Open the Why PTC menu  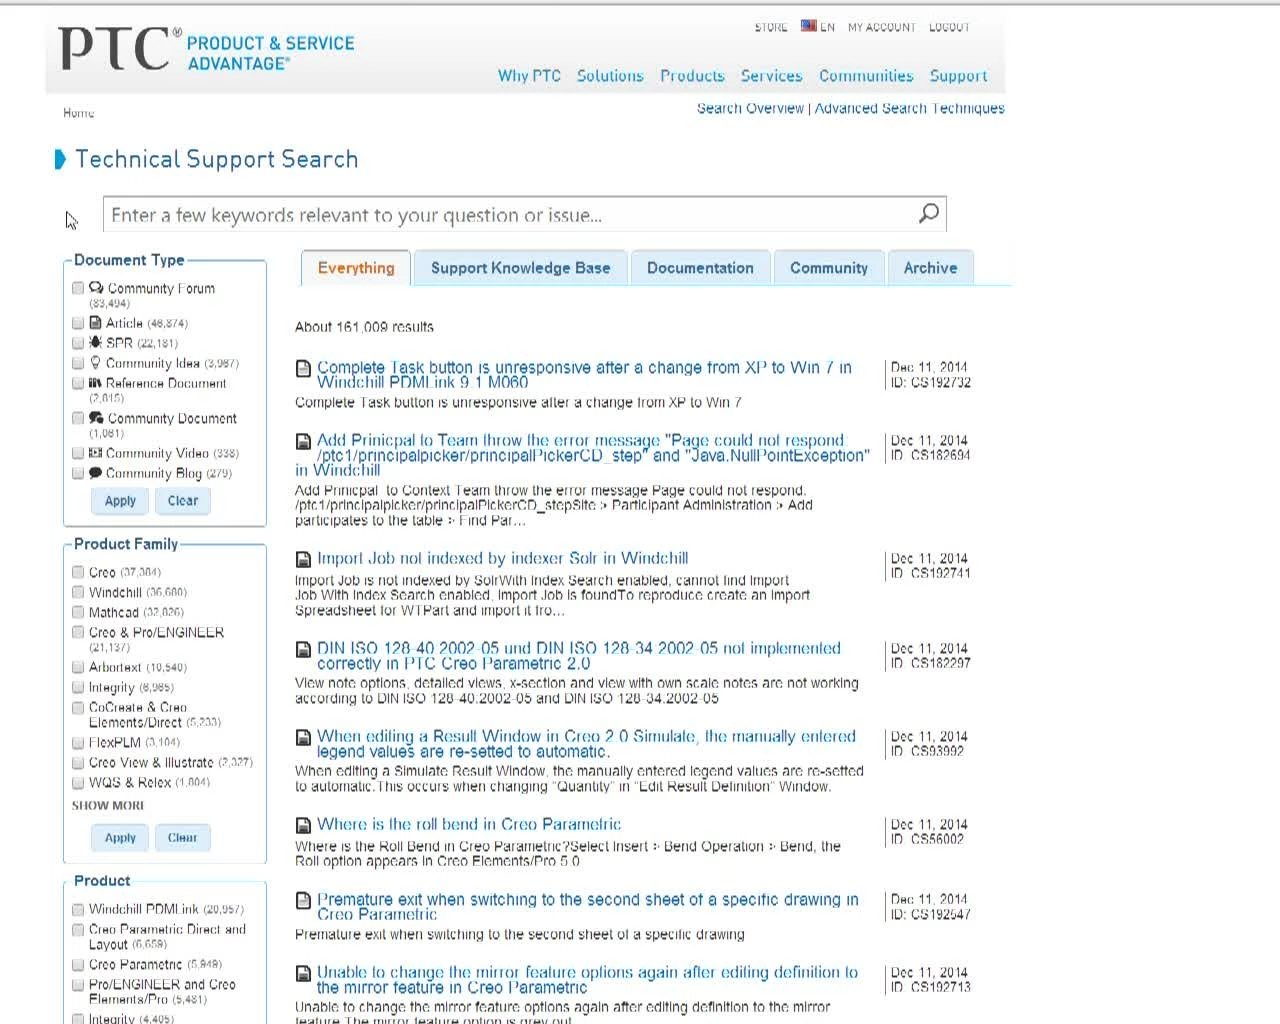529,76
